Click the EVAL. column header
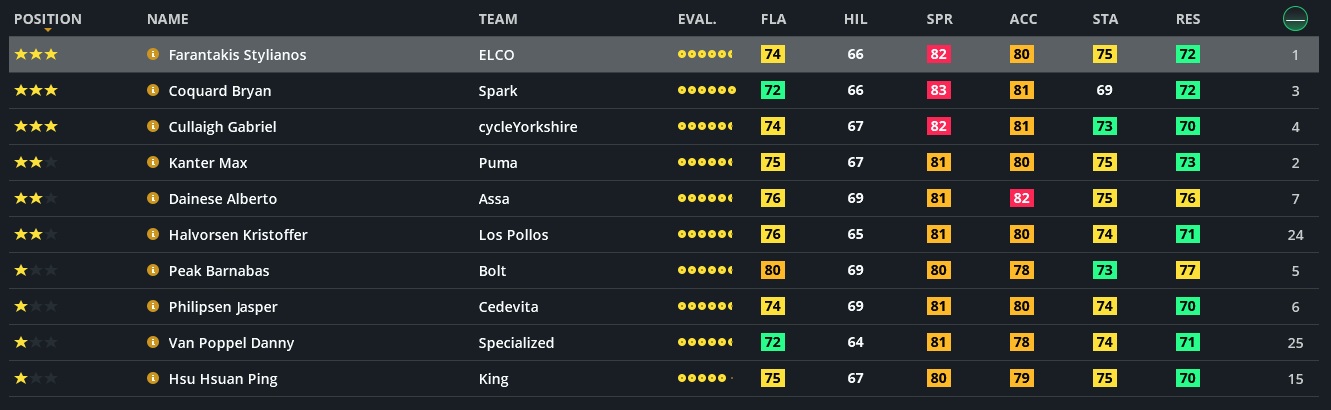This screenshot has height=410, width=1331. tap(697, 19)
